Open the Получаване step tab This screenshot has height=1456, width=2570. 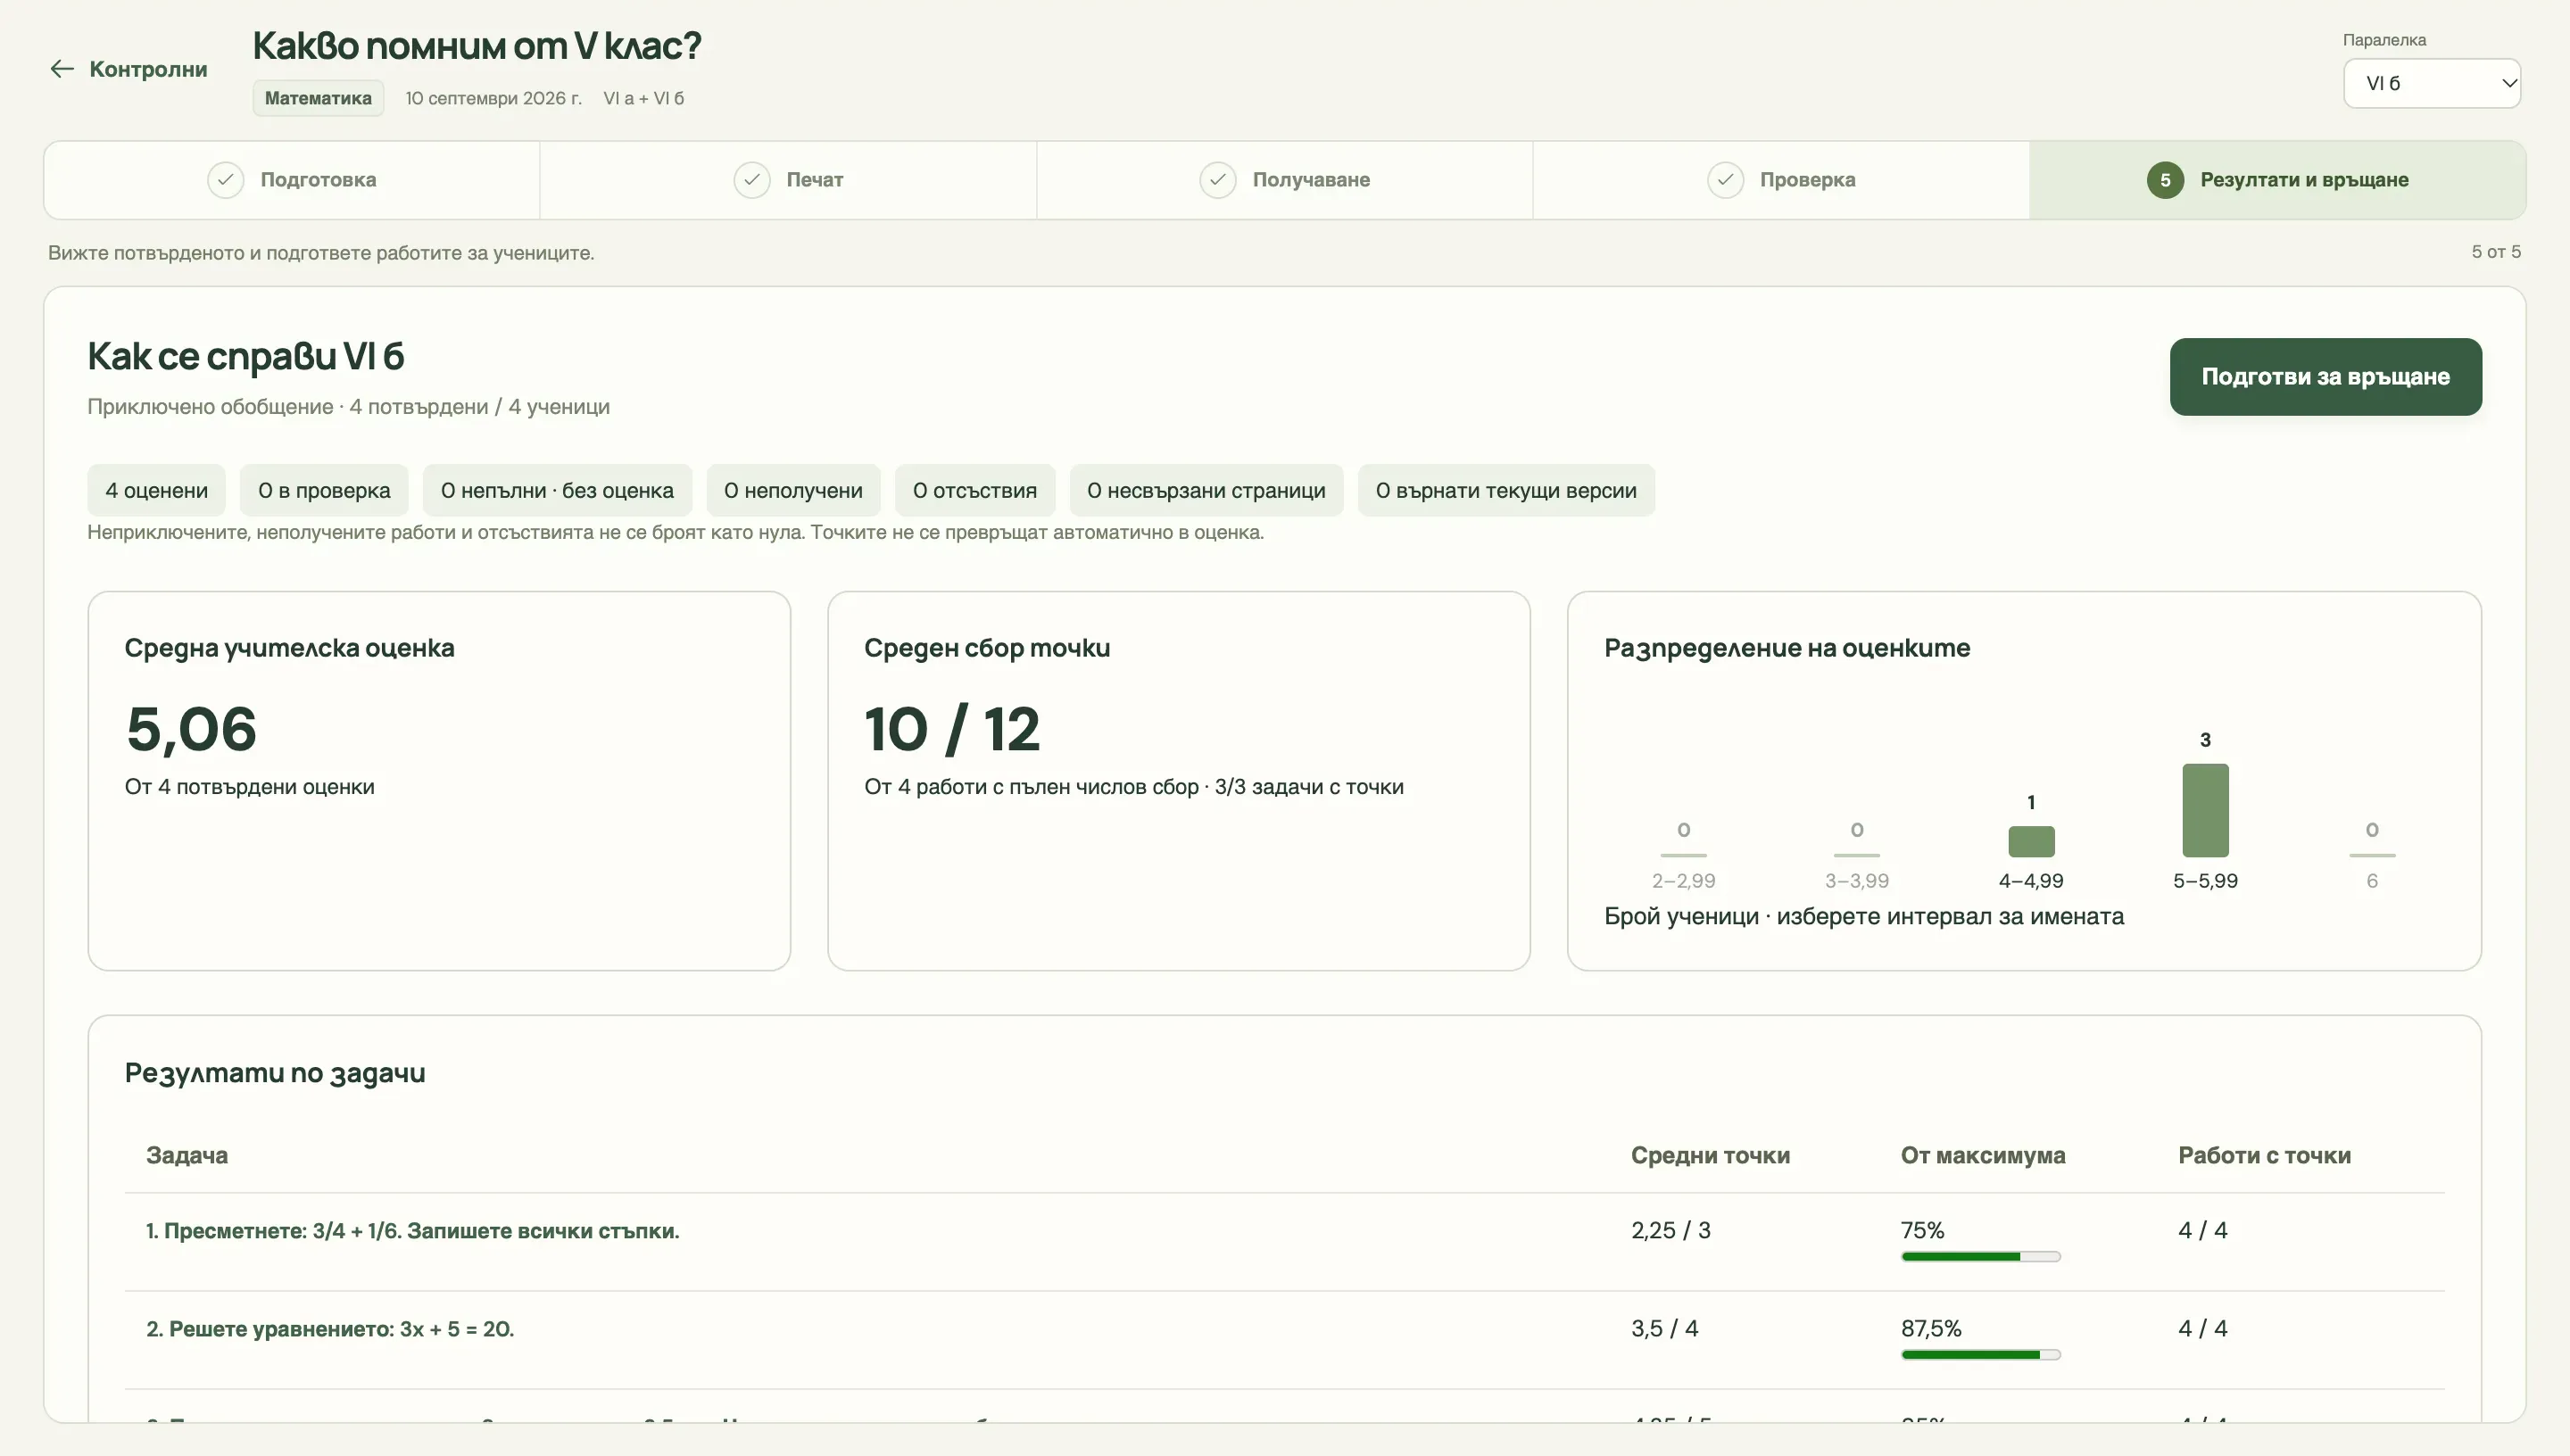coord(1285,180)
